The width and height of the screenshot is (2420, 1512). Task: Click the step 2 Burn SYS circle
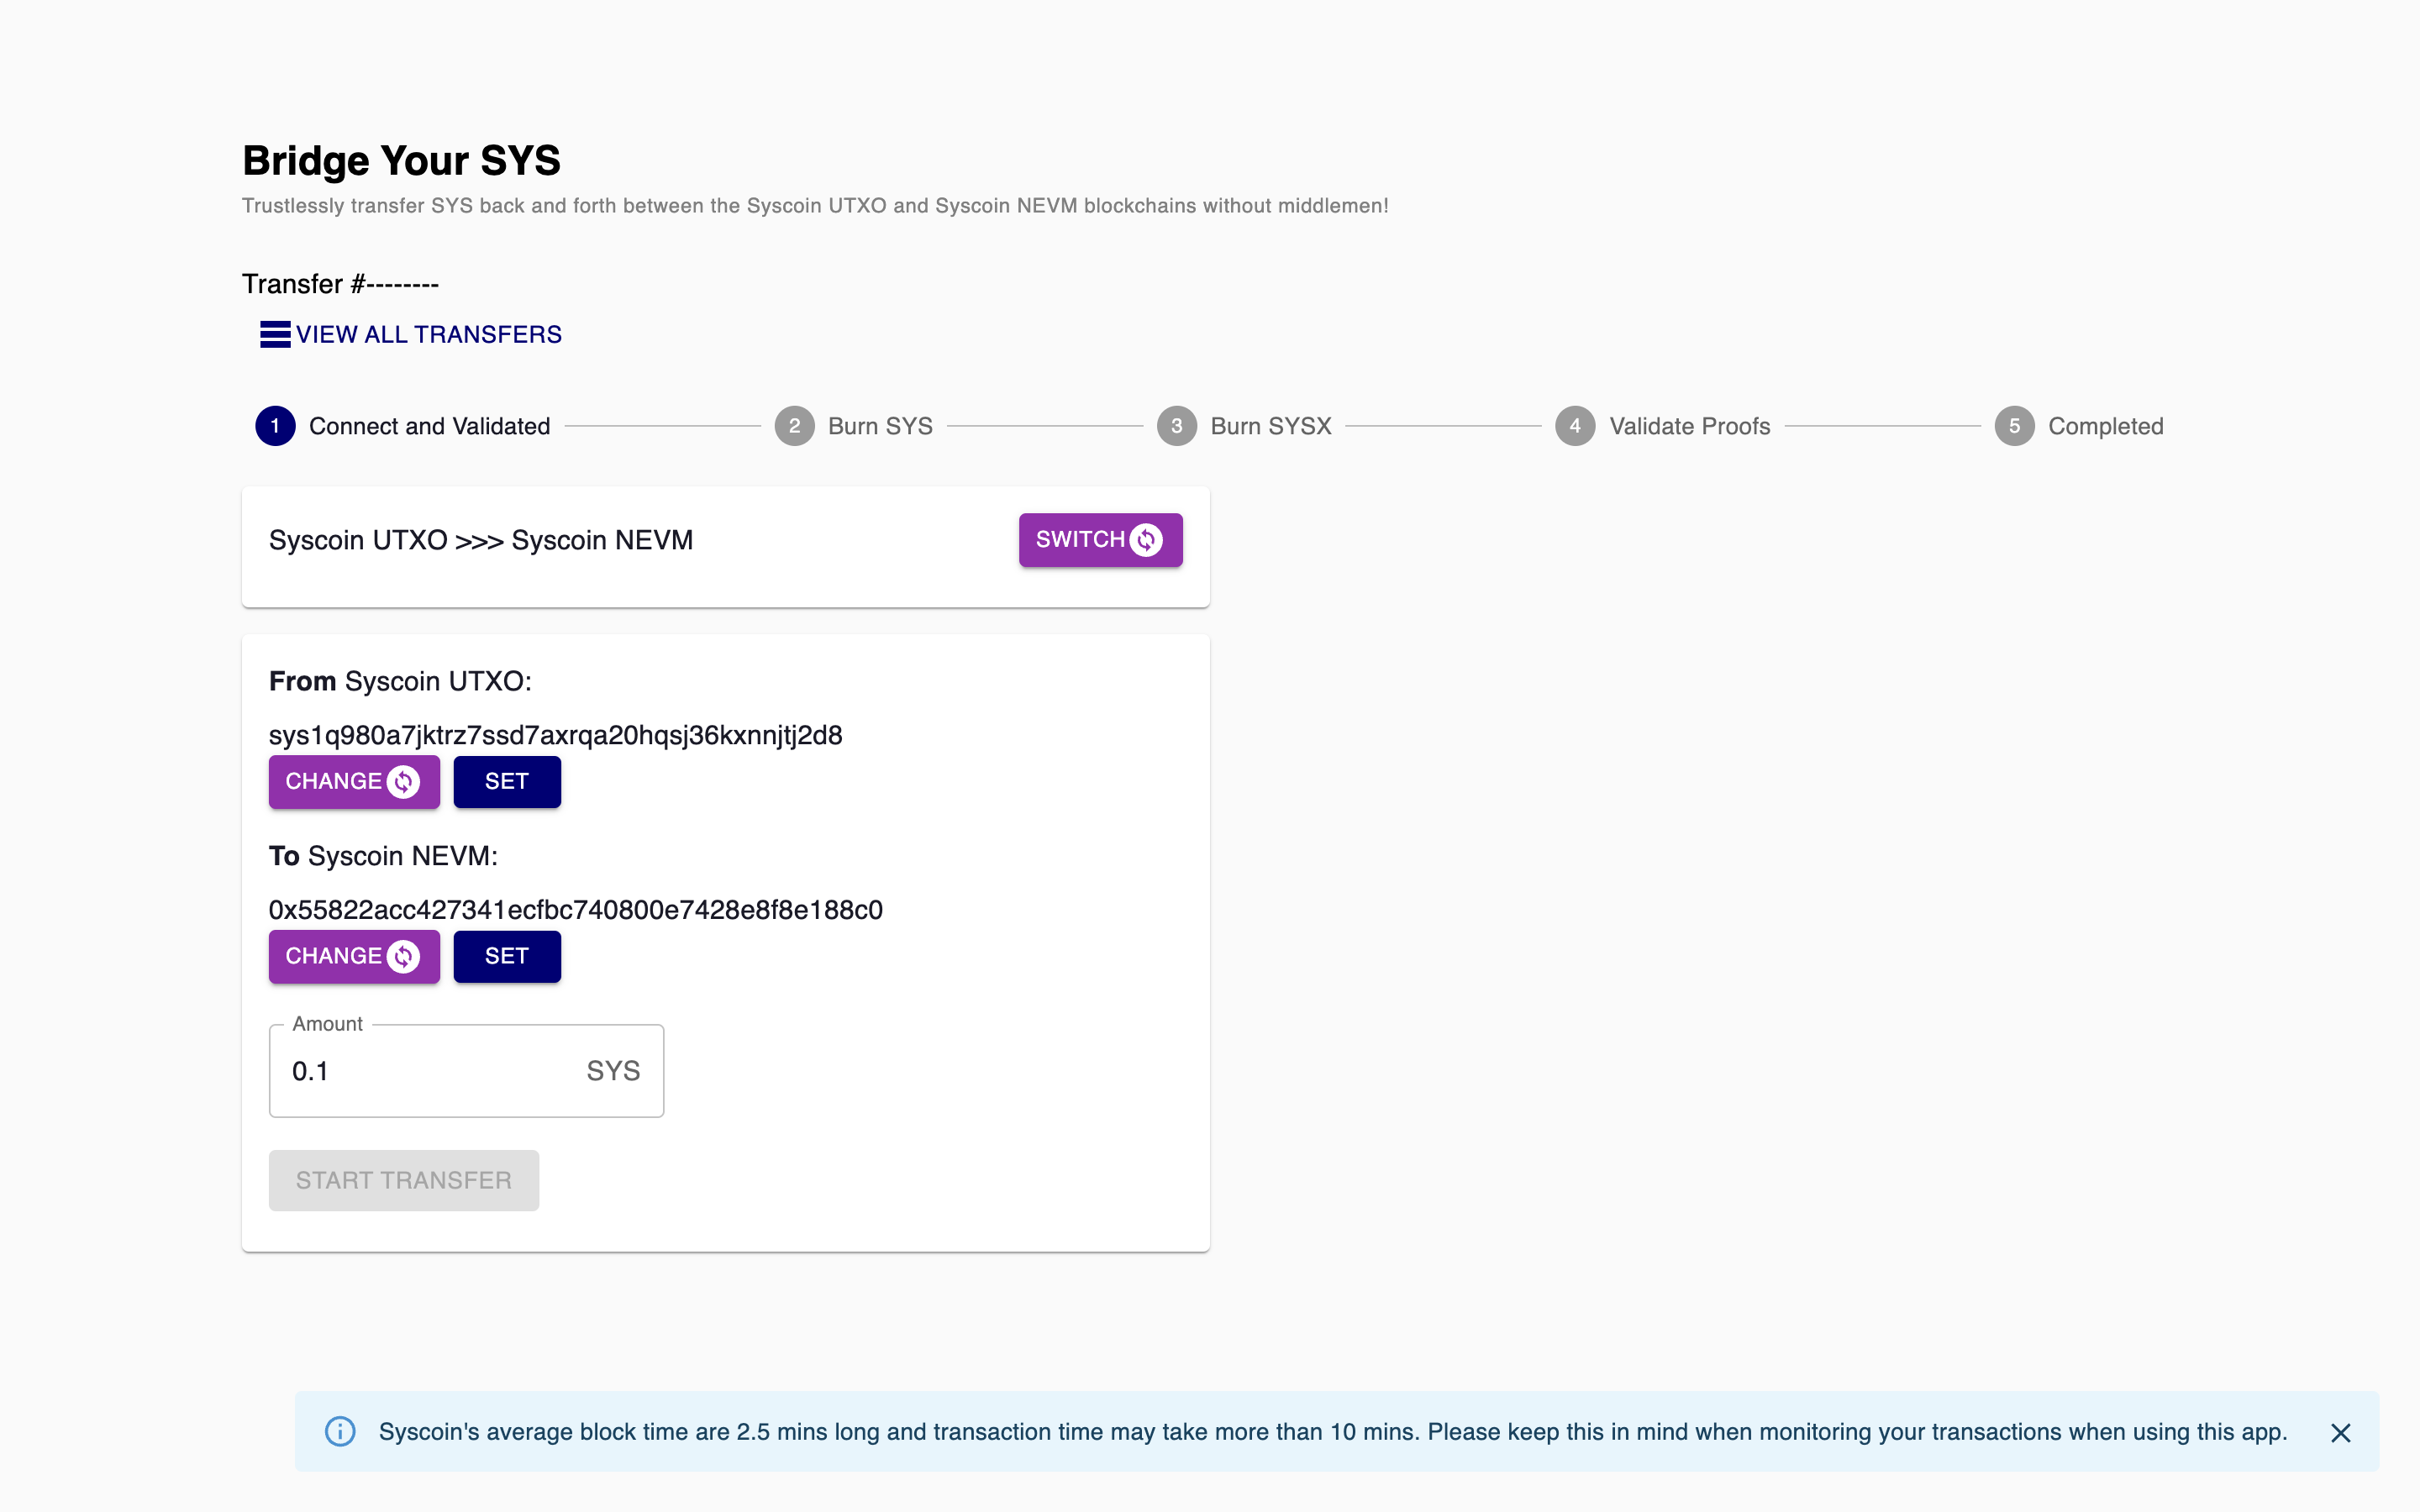[x=794, y=426]
